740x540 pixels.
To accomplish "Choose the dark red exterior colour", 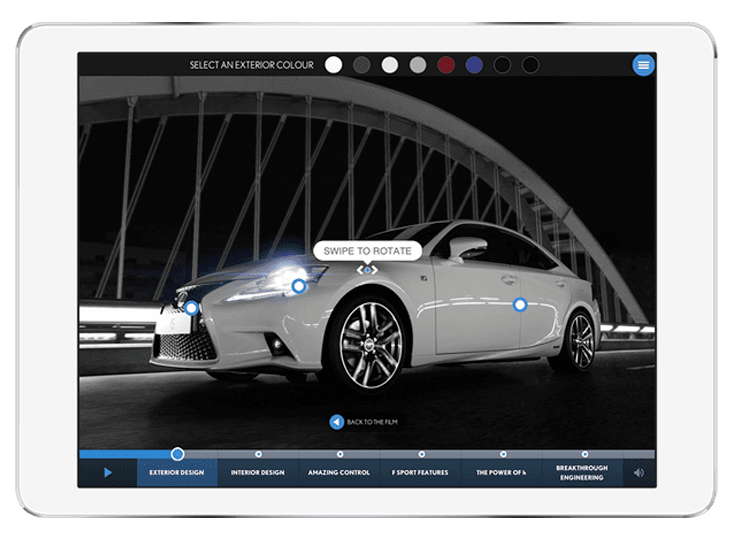I will (x=446, y=65).
